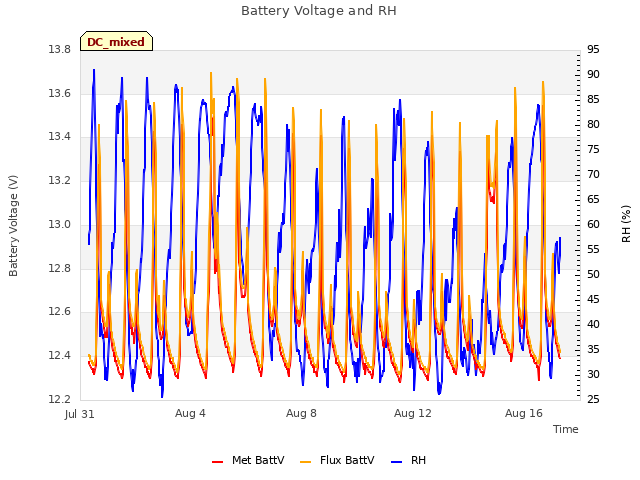Click the DC_mixed annotation label
Viewport: 640px width, 480px height.
click(116, 42)
